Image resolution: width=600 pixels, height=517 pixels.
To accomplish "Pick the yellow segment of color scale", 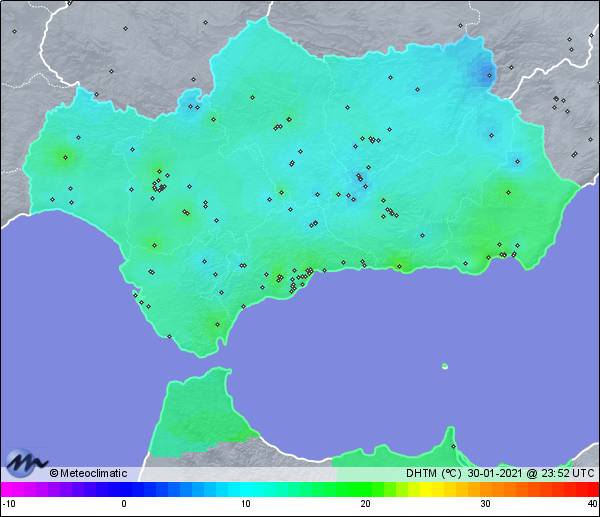I will point(425,489).
